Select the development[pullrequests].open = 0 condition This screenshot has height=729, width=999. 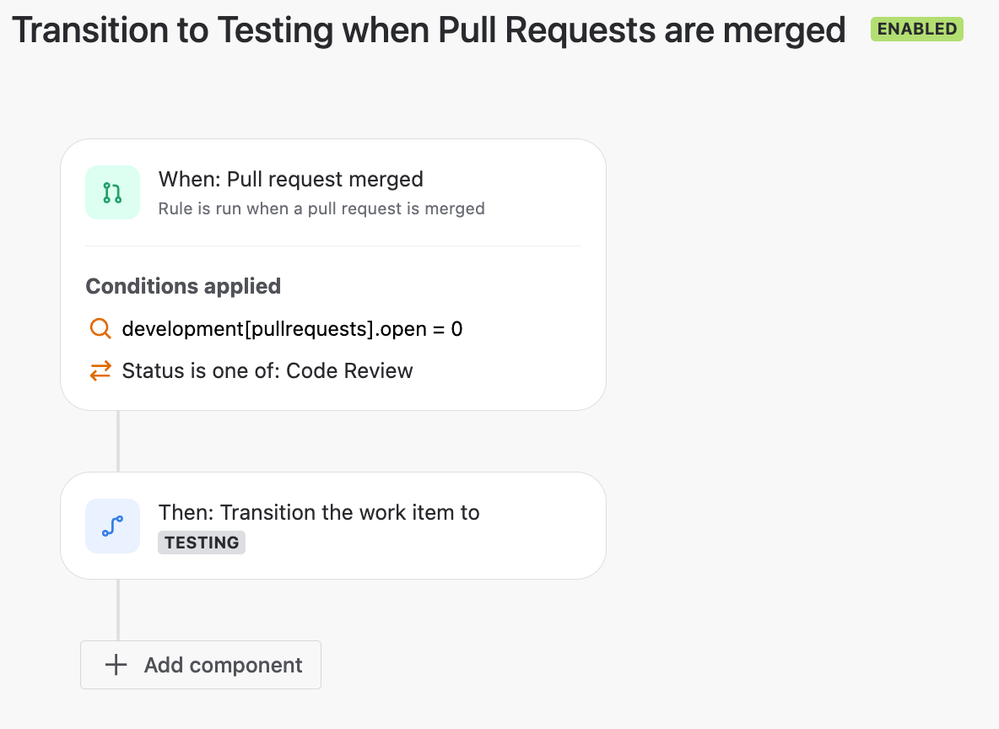292,329
